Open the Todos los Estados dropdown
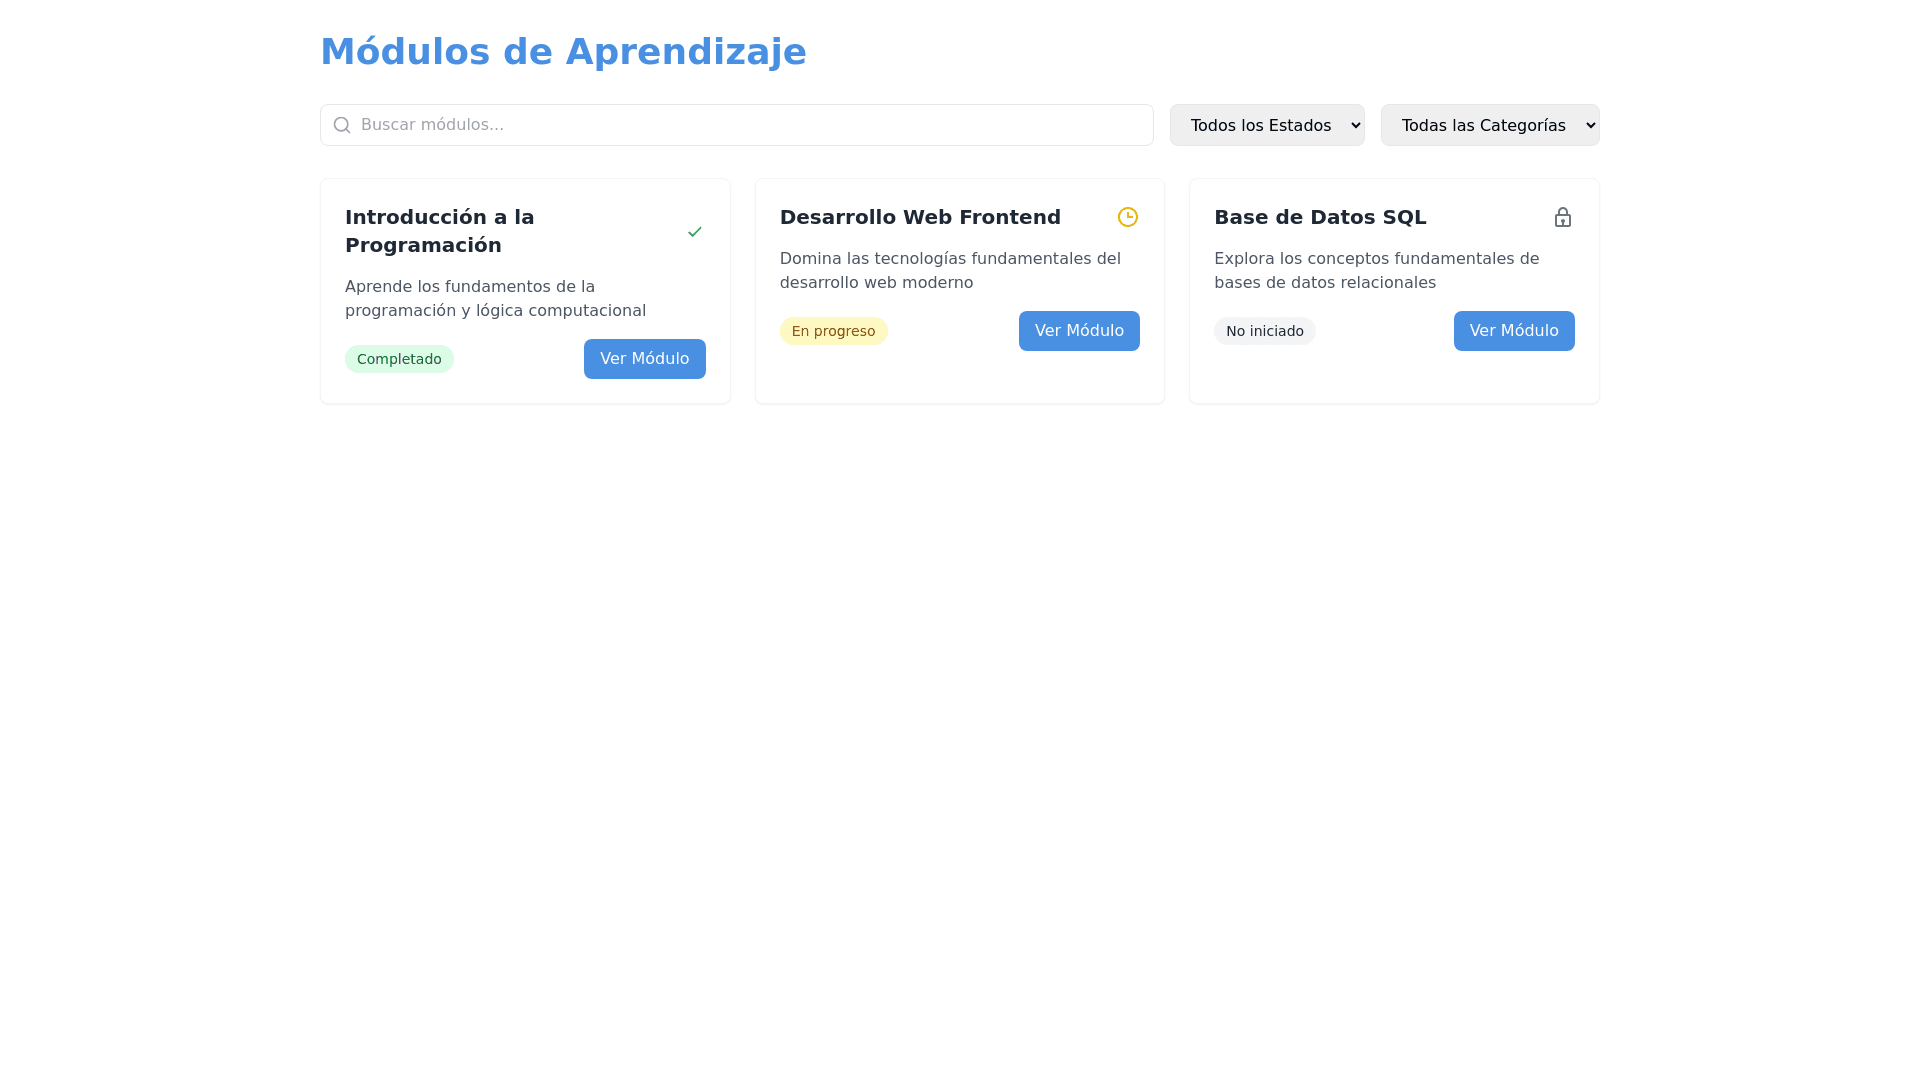The image size is (1920, 1080). click(x=1266, y=125)
